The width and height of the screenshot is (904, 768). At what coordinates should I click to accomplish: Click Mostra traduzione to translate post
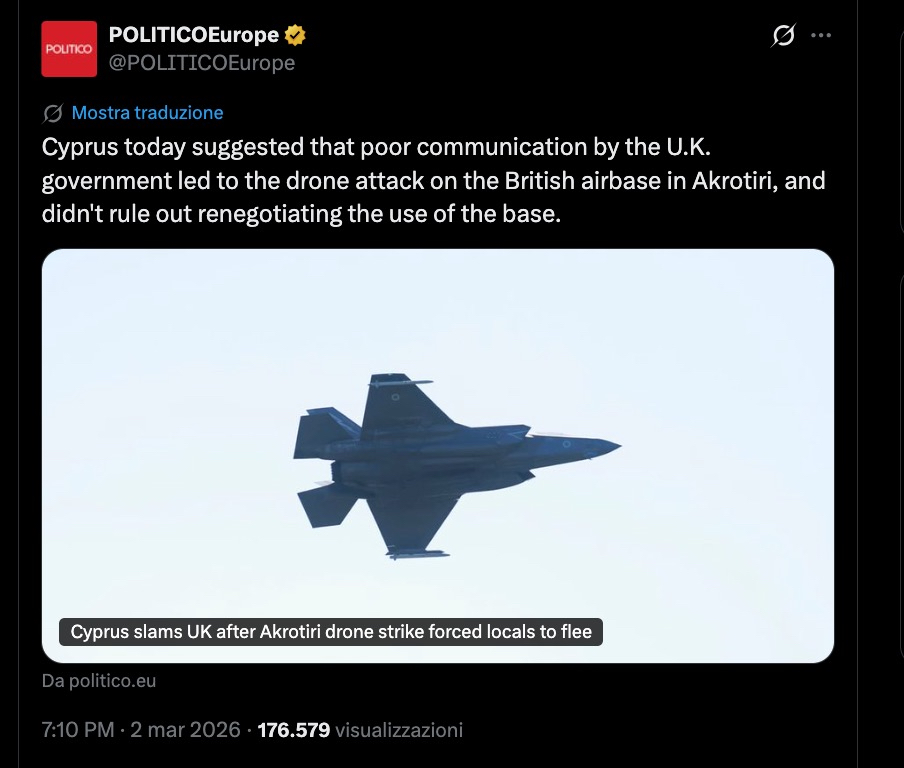pyautogui.click(x=147, y=113)
